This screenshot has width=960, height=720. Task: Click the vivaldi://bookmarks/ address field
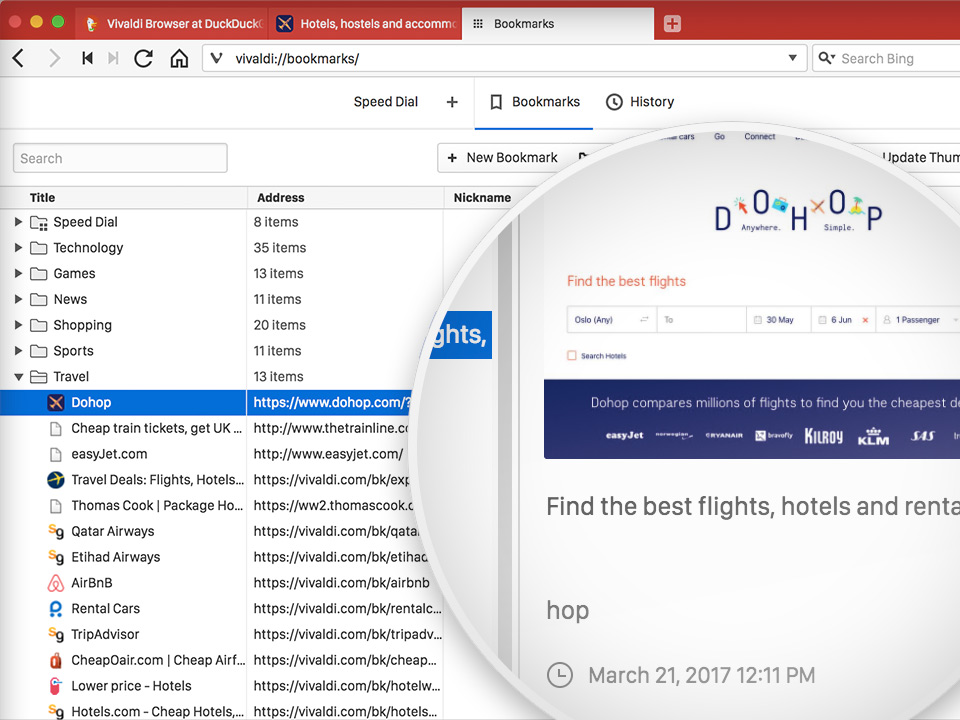click(x=504, y=58)
